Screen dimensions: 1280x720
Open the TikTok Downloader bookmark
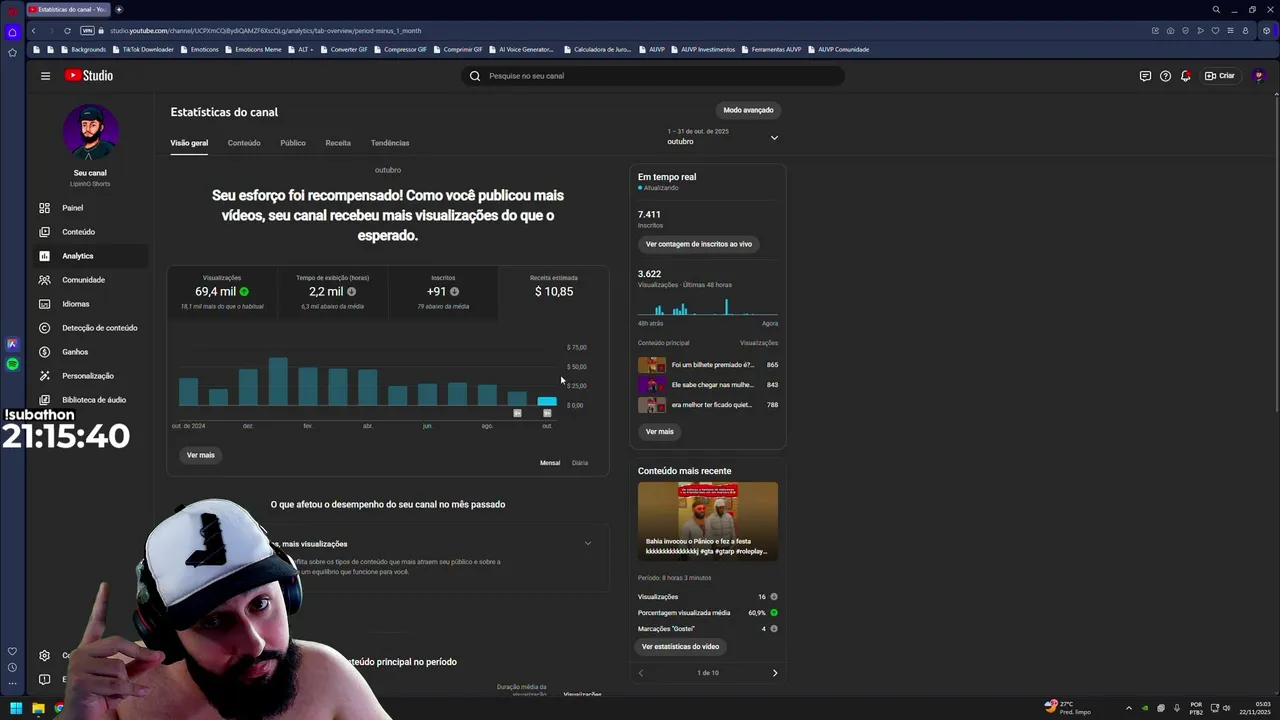[142, 49]
